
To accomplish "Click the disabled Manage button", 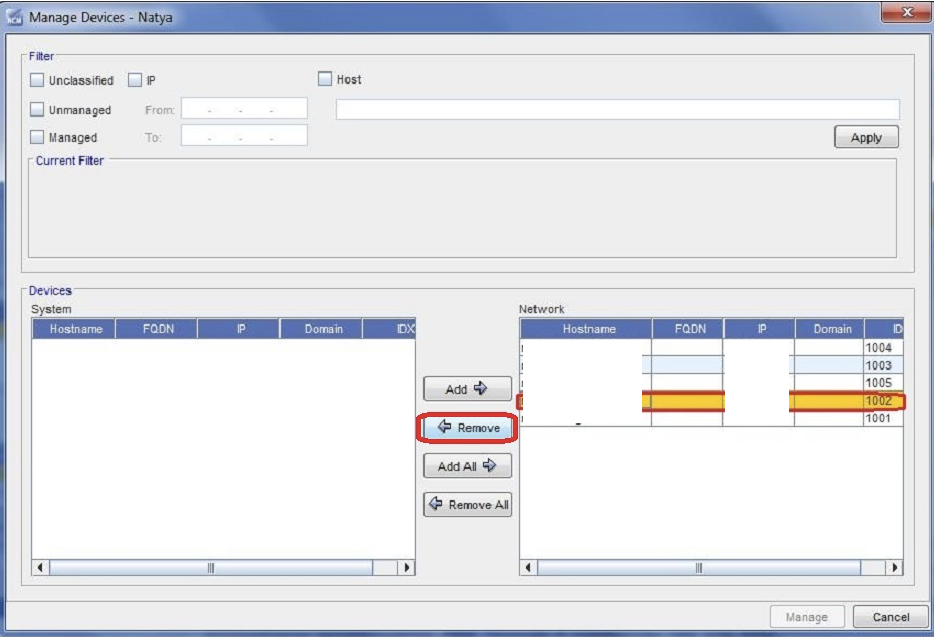I will 807,617.
